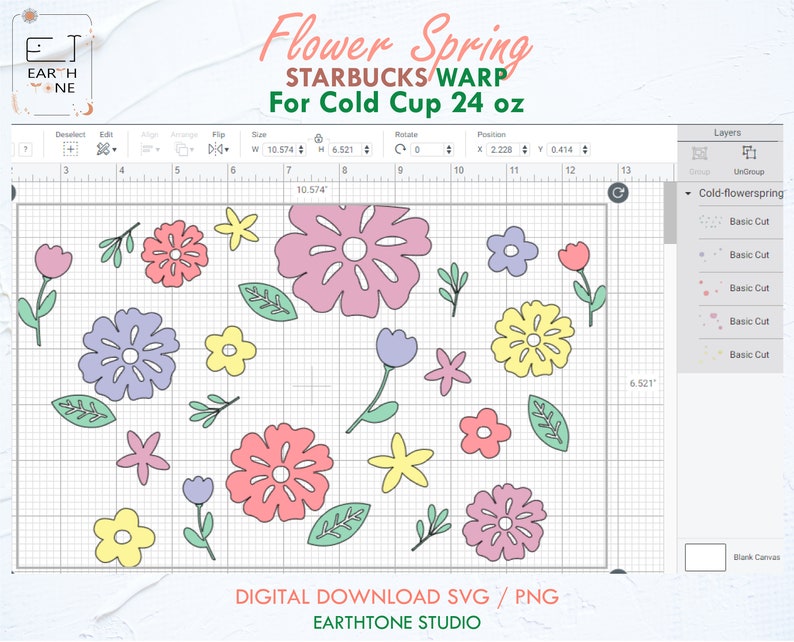Select the Basic Cut layer with the green dots thumbnail
794x642 pixels.
pyautogui.click(x=740, y=222)
